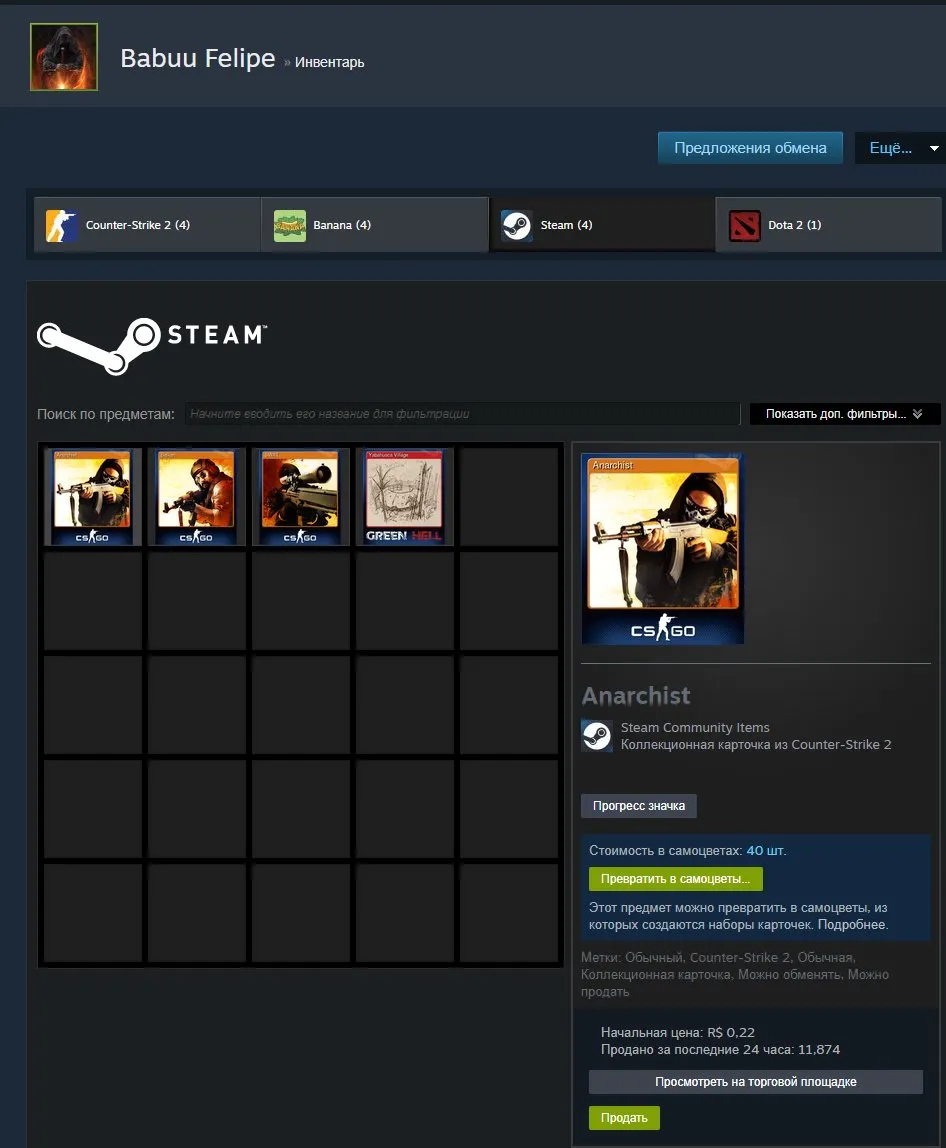Viewport: 946px width, 1148px height.
Task: Click the Поиск по предметам label
Action: tap(106, 414)
